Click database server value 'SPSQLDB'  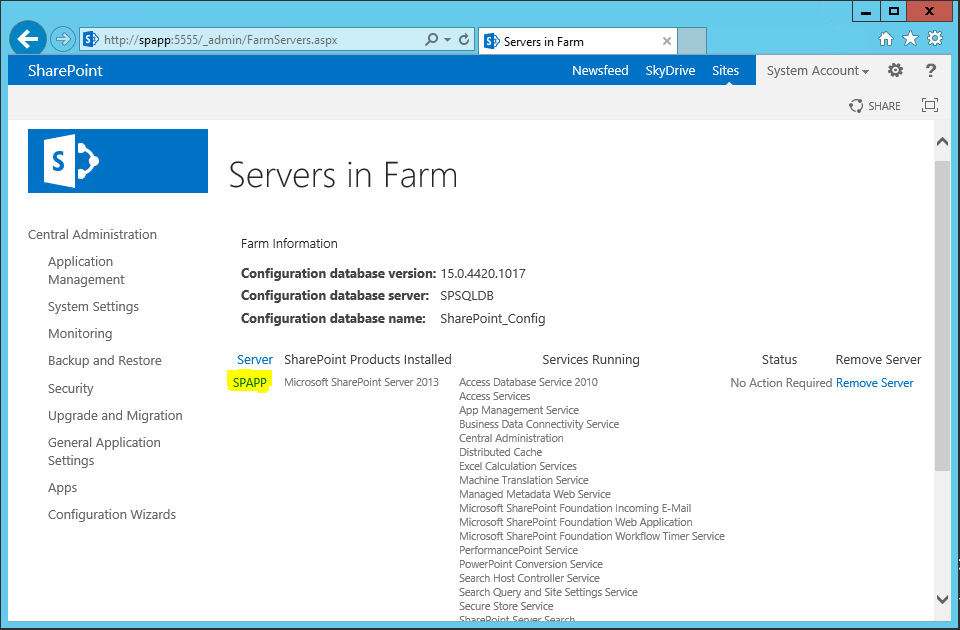[x=467, y=295]
